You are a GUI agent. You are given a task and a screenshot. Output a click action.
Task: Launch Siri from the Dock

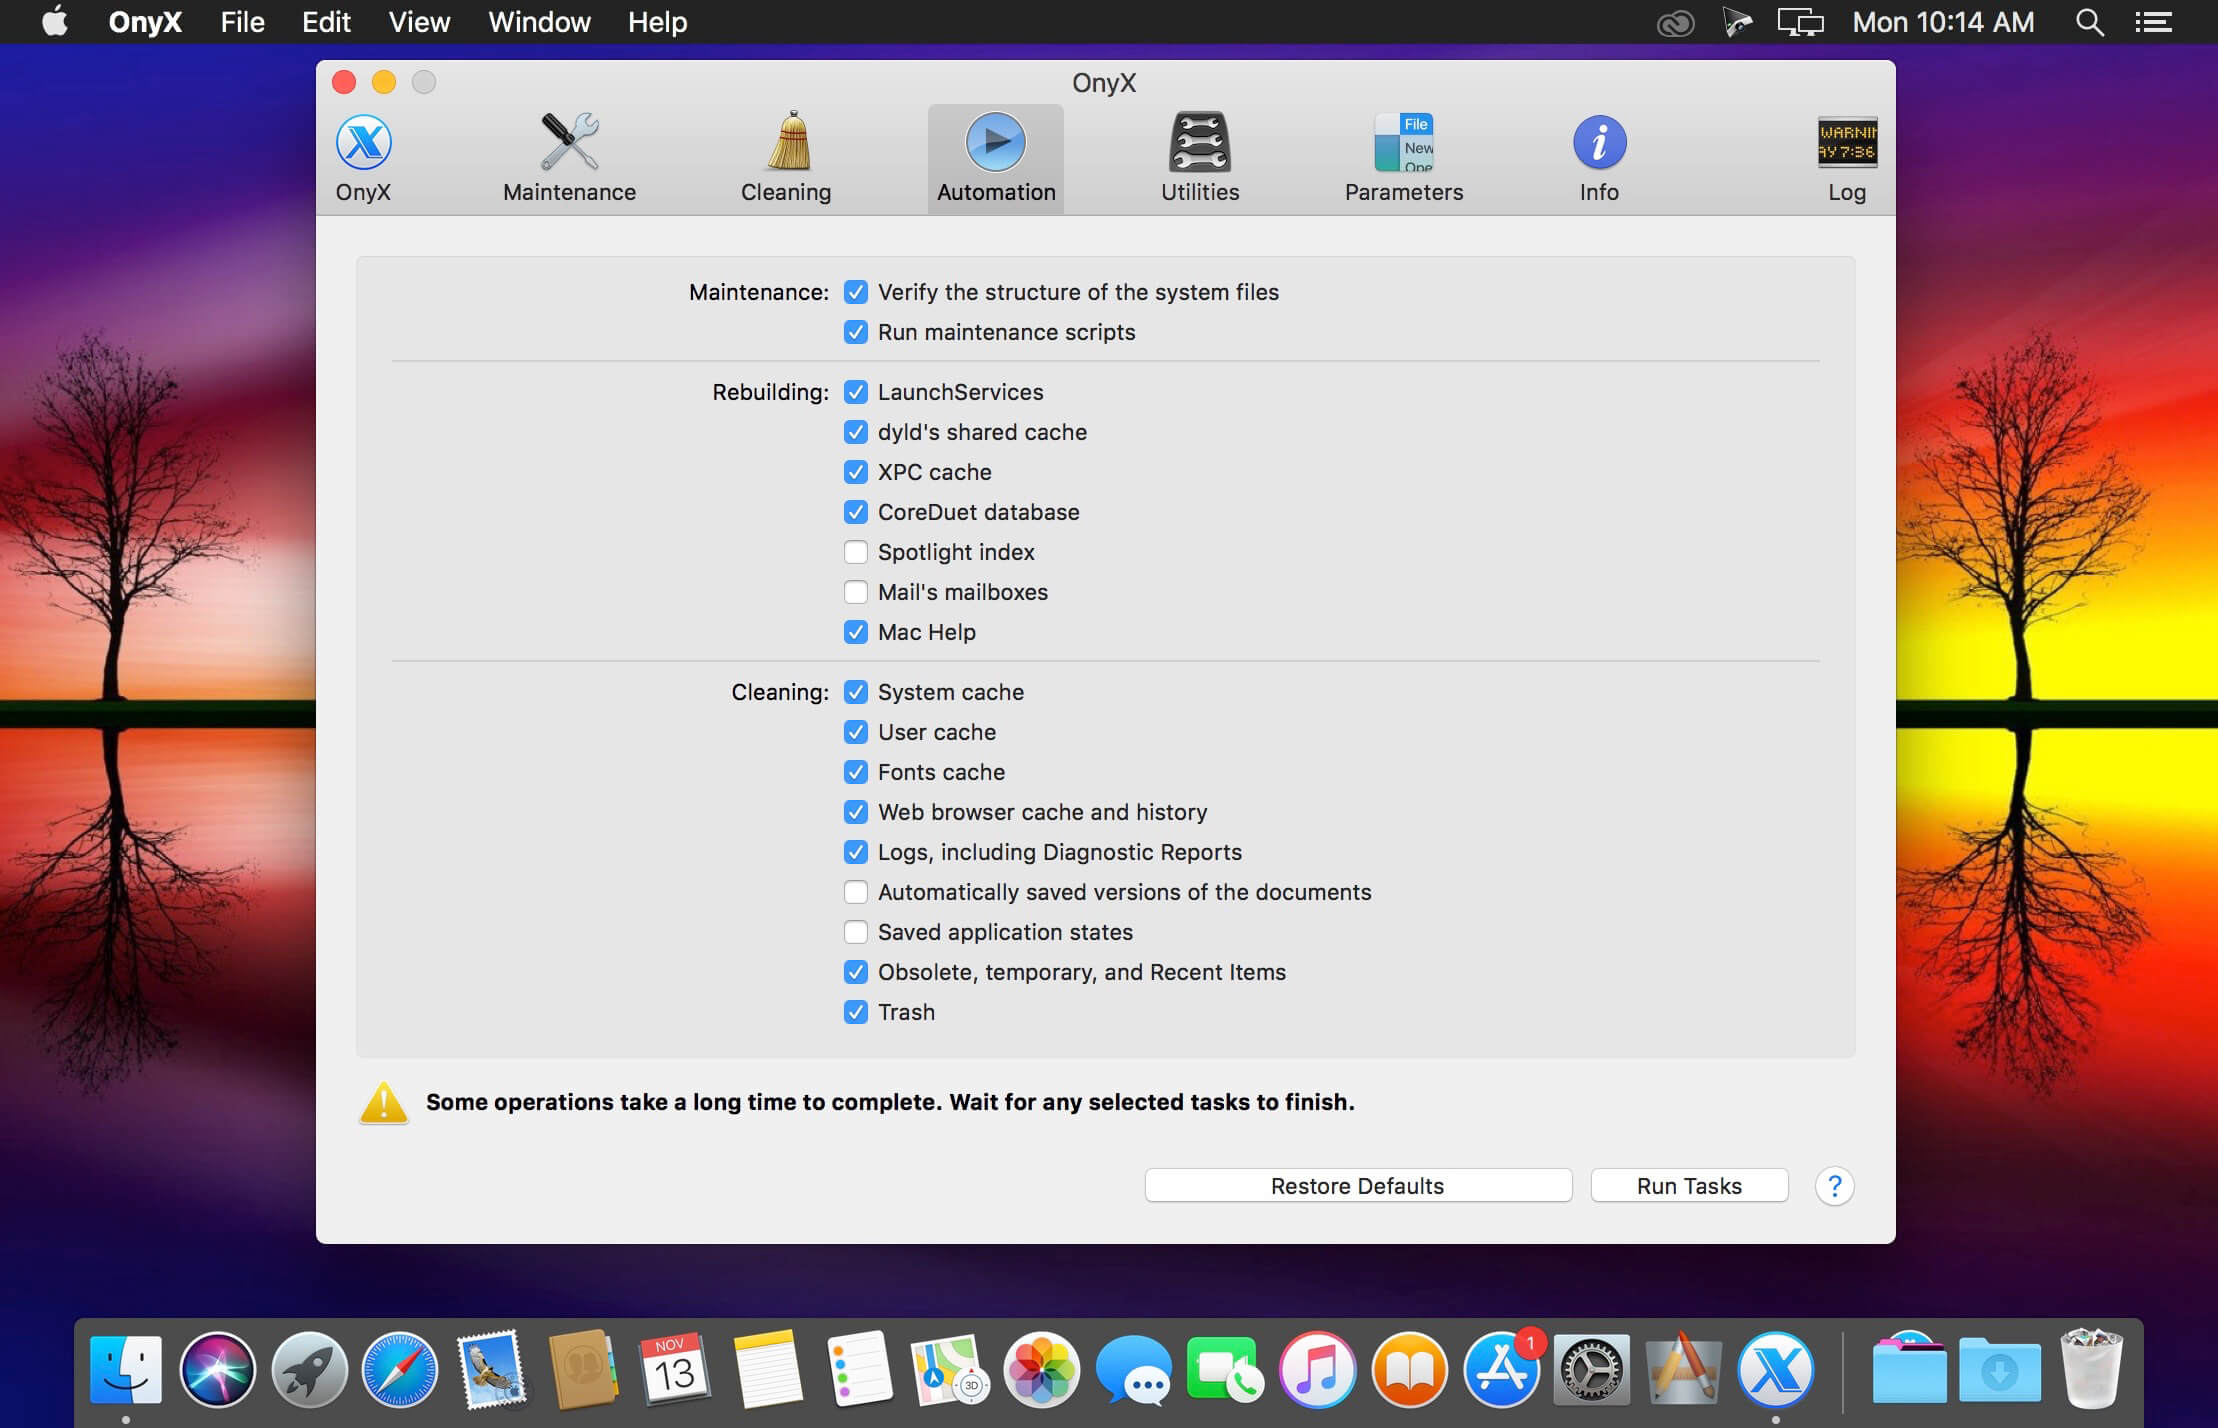coord(217,1369)
